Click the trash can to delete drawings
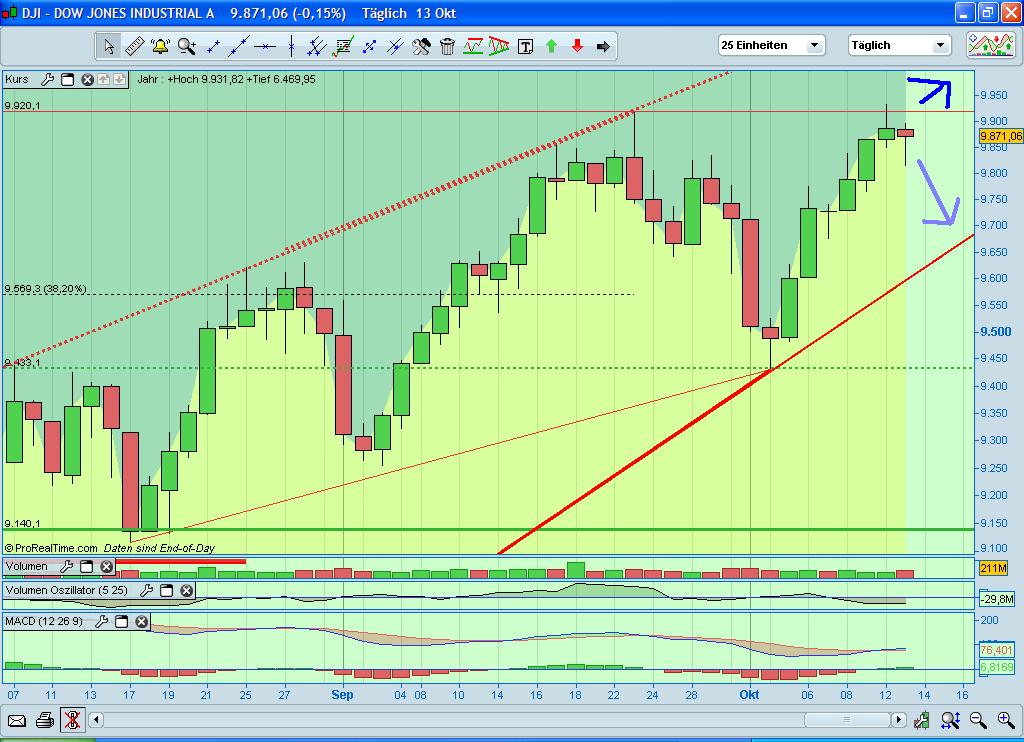Image resolution: width=1024 pixels, height=742 pixels. [447, 45]
